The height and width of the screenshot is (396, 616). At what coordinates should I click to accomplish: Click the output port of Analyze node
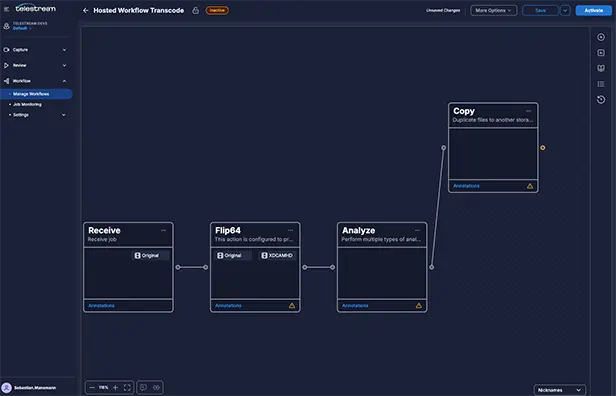tap(431, 267)
